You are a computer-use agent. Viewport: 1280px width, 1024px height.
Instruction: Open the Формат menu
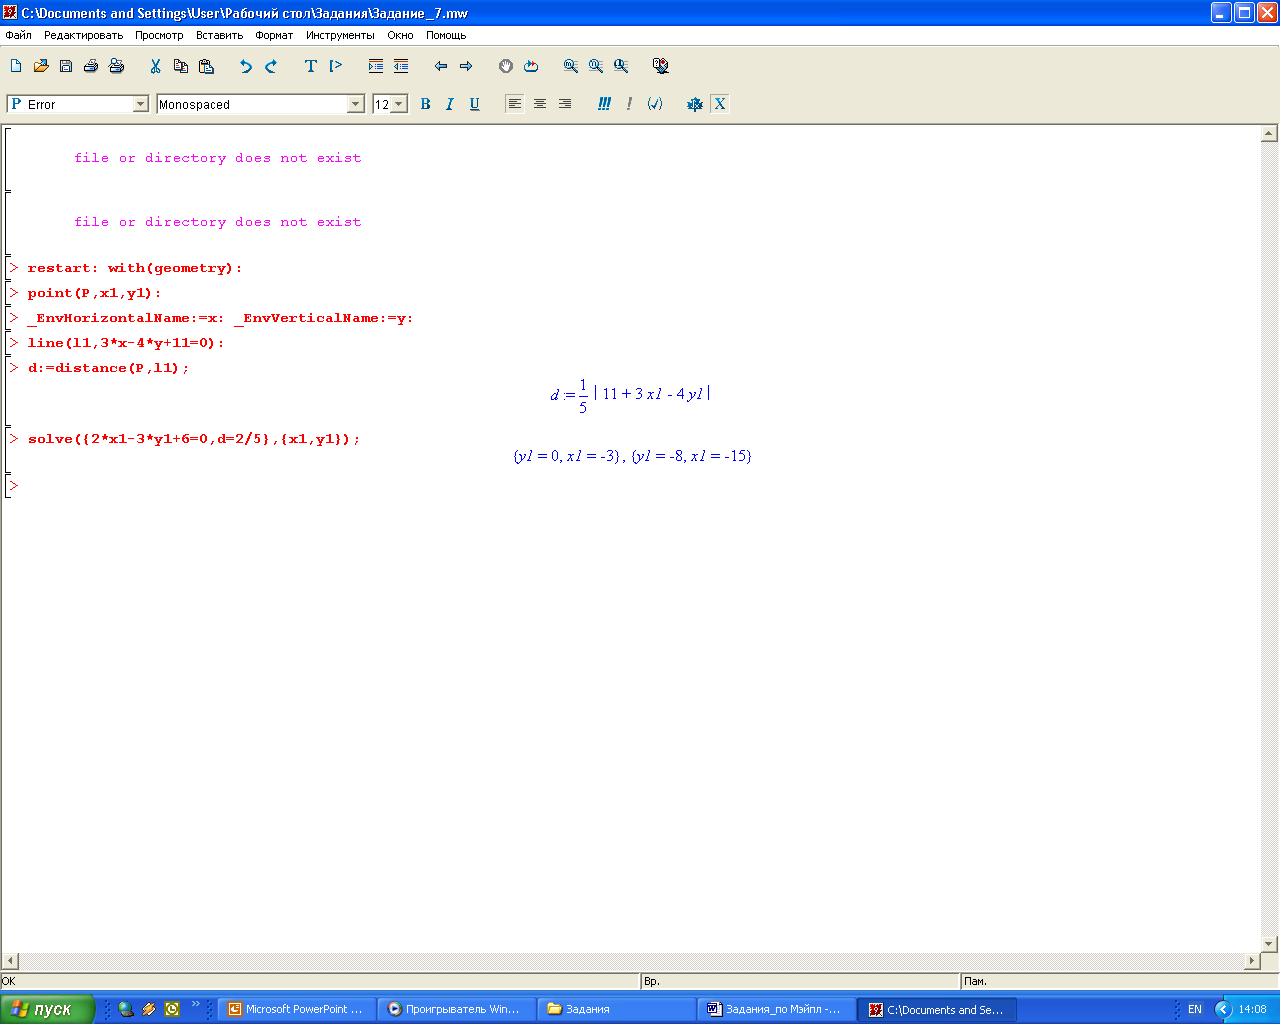(274, 35)
